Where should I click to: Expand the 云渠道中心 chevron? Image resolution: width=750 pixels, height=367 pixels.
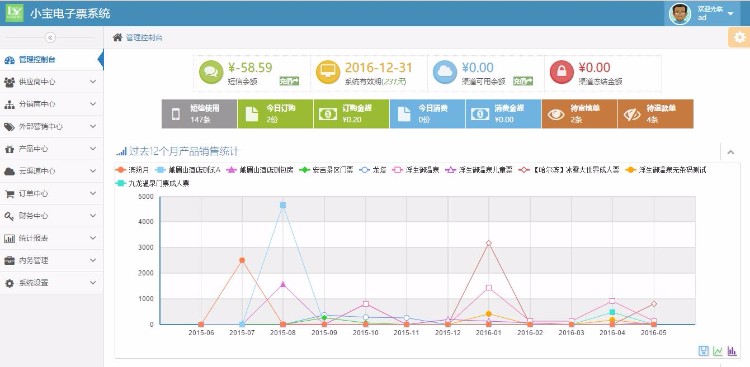(93, 171)
